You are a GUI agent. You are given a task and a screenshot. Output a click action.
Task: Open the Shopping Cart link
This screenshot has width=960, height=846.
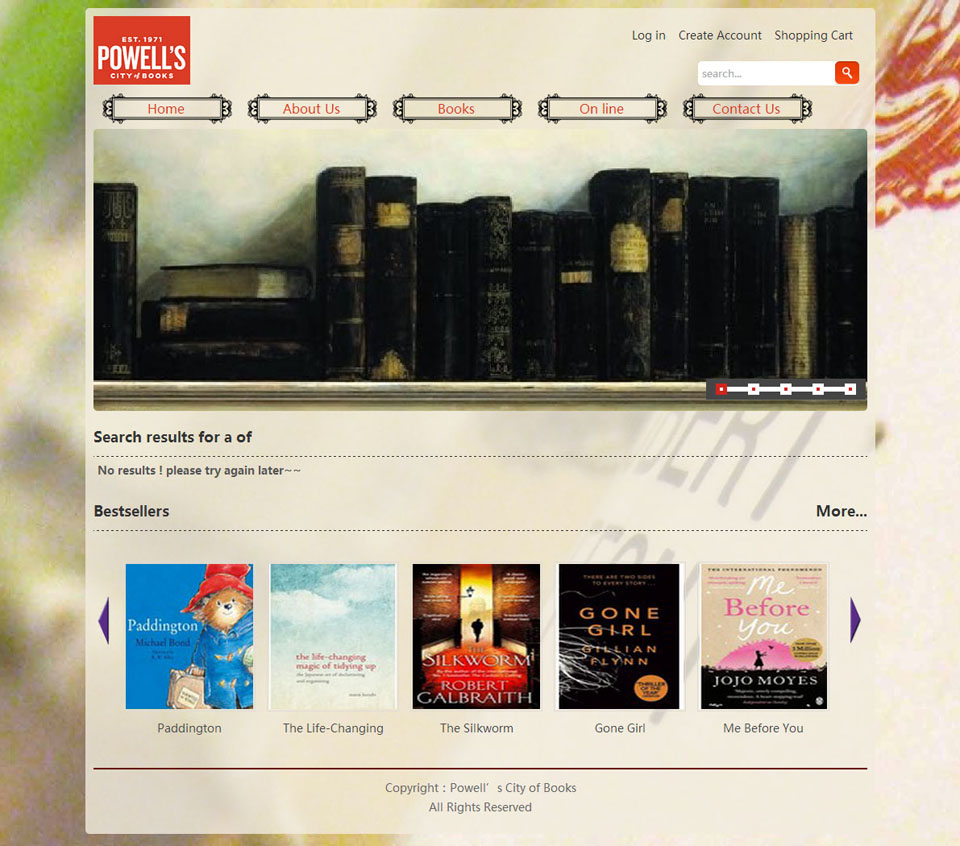point(813,36)
